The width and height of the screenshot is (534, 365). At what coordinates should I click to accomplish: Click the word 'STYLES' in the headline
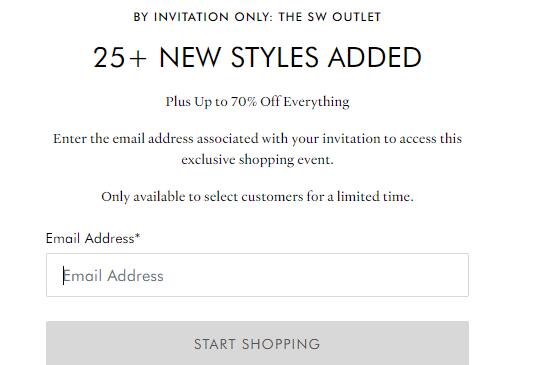click(x=275, y=57)
